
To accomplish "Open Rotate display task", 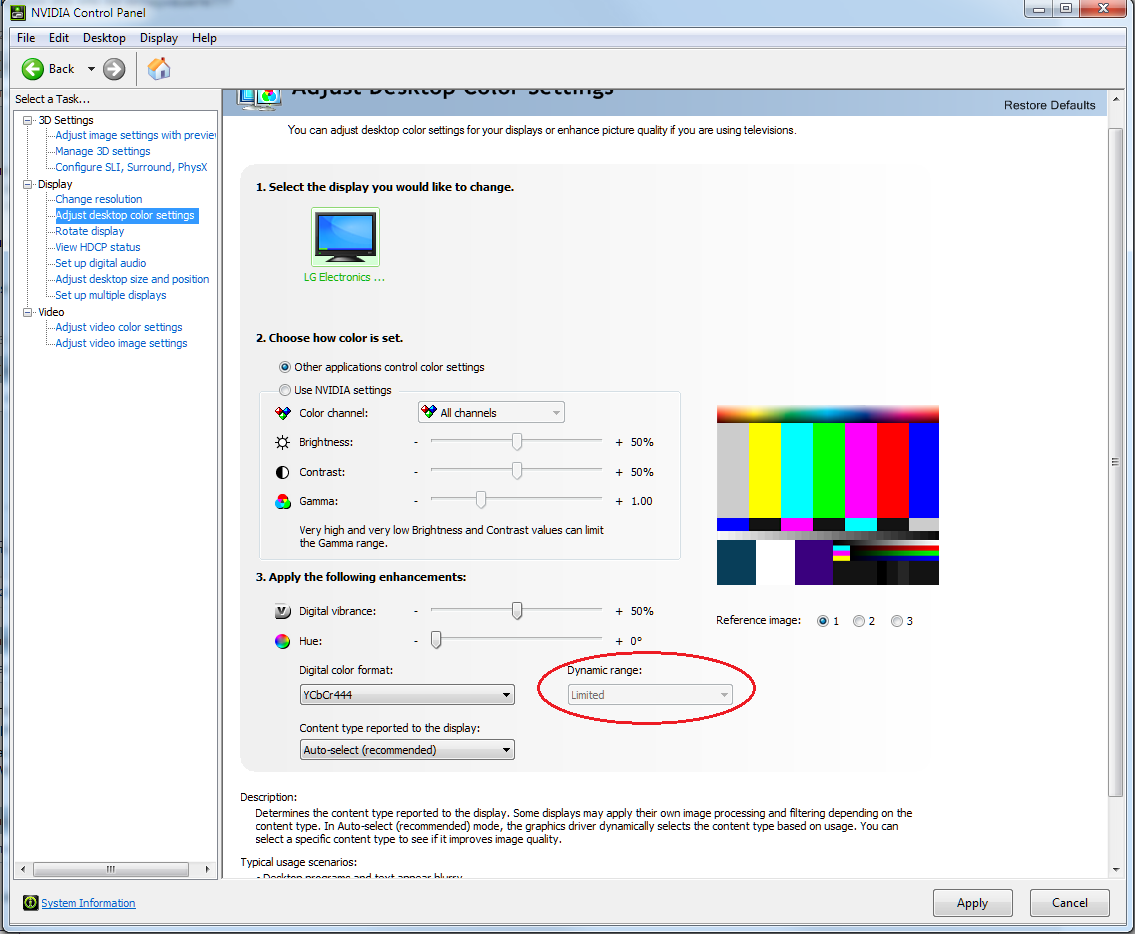I will click(90, 232).
